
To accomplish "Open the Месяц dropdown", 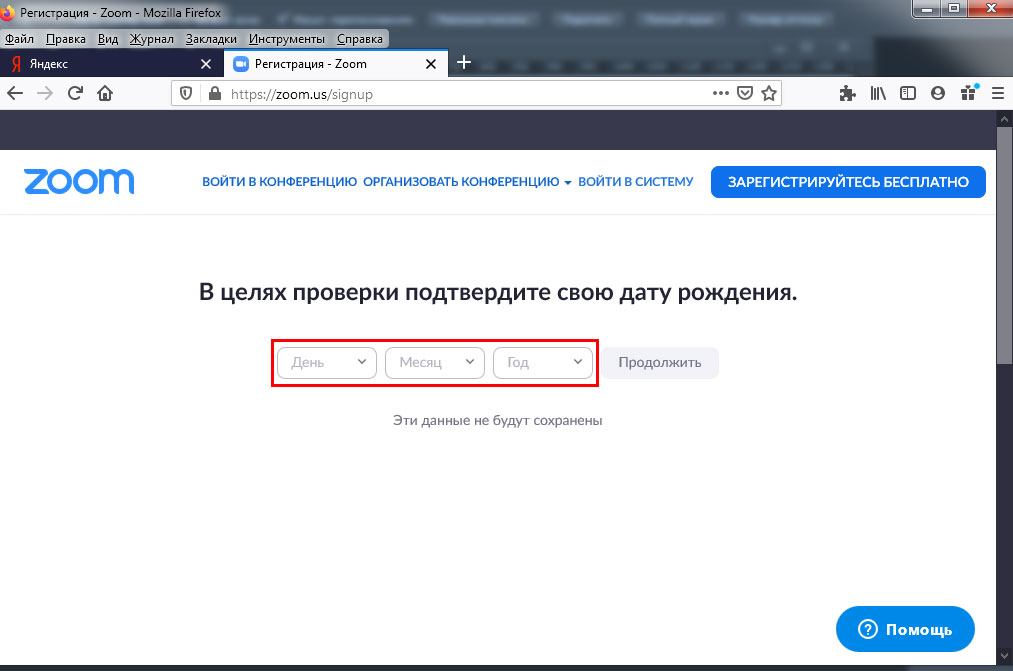I will click(434, 362).
